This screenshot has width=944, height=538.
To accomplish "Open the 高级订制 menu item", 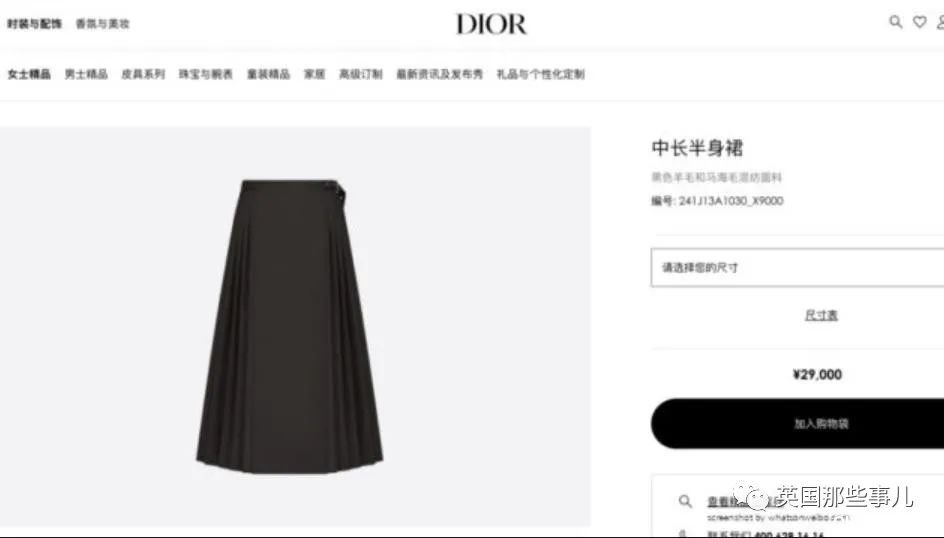I will [x=361, y=74].
